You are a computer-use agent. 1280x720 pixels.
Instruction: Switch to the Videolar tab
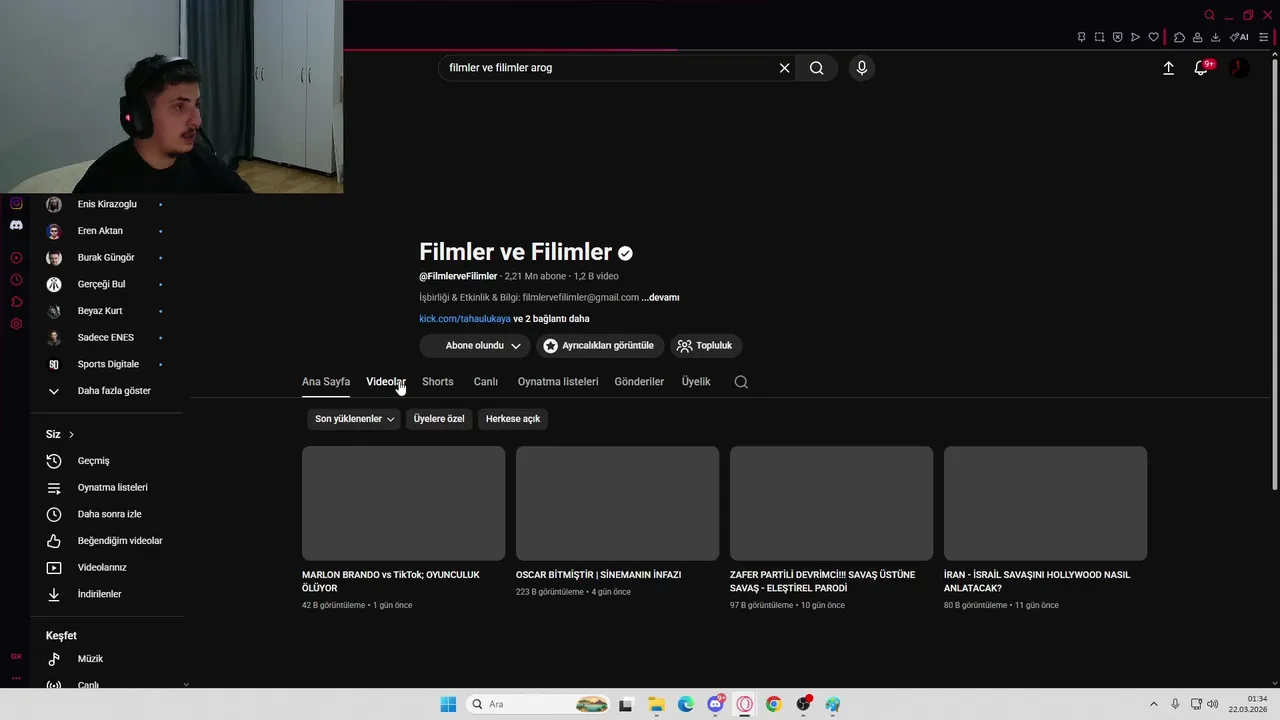coord(386,382)
